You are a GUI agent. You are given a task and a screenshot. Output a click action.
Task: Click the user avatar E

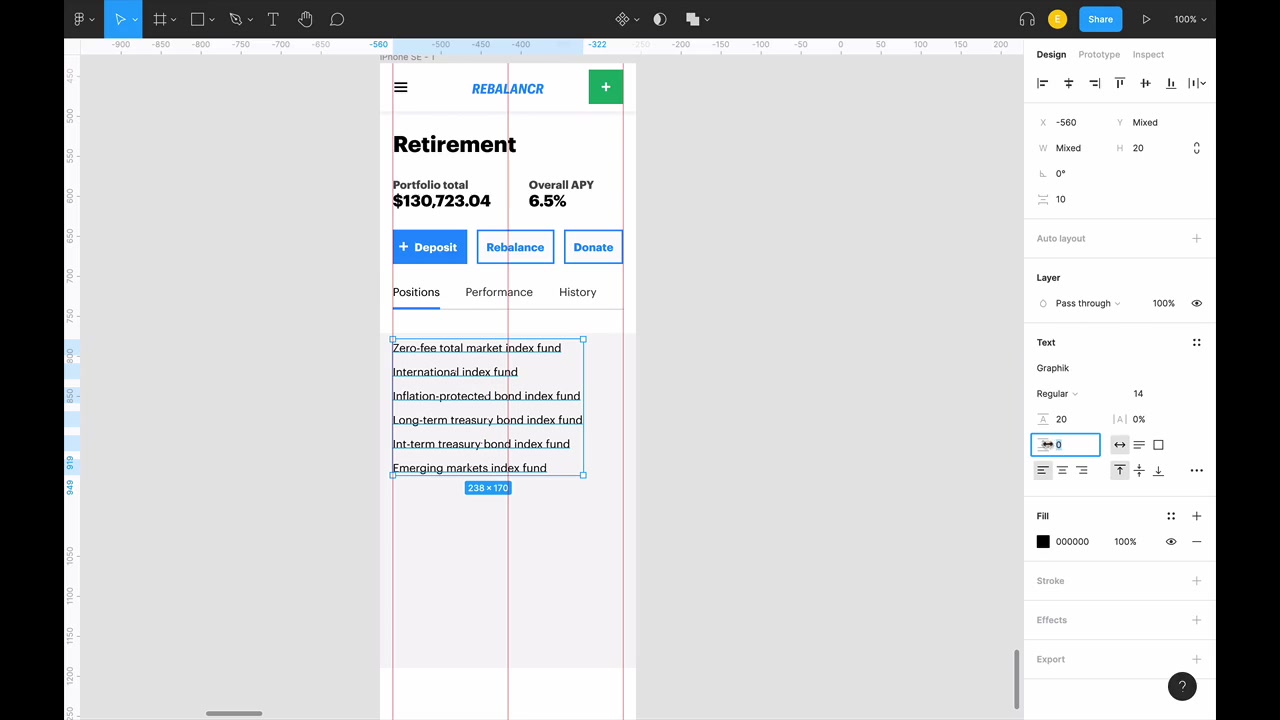point(1057,19)
